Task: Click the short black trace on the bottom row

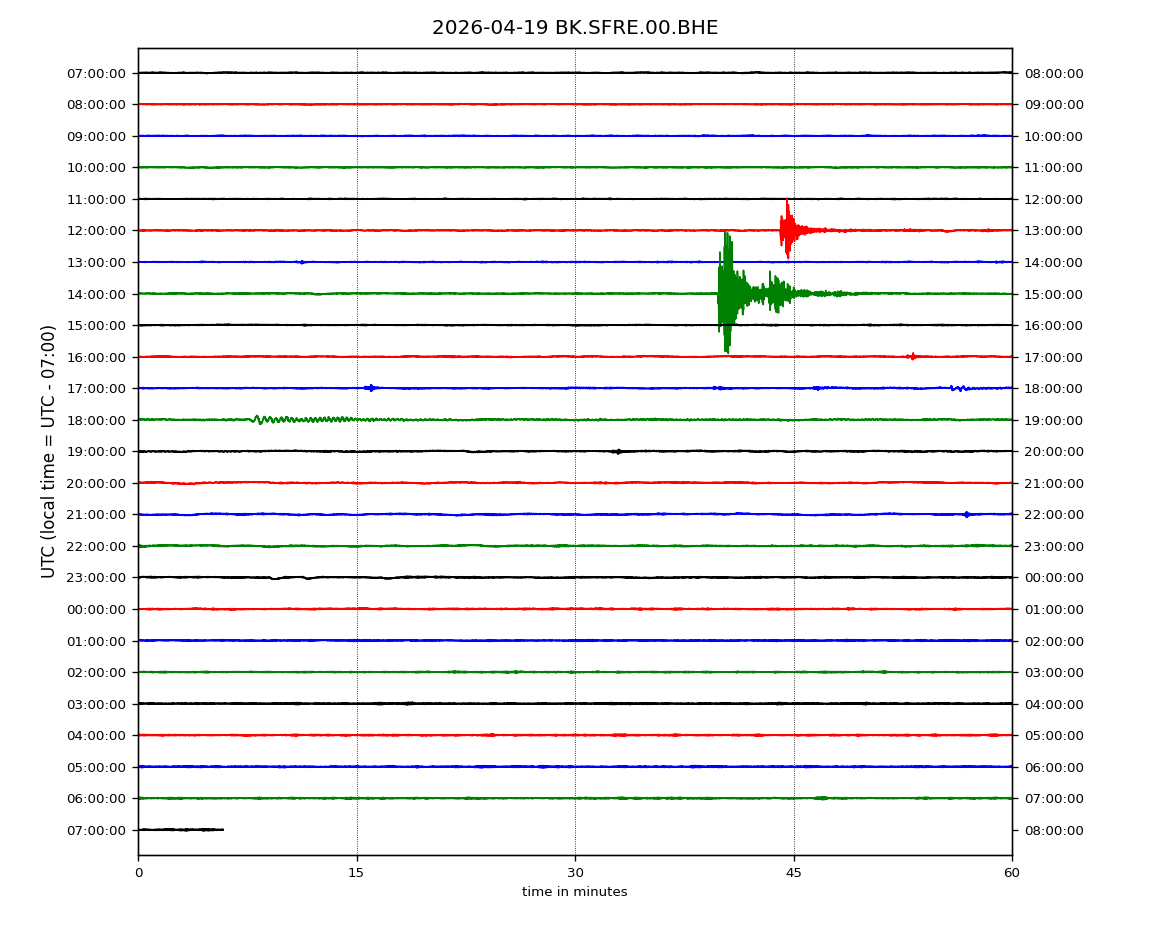Action: 180,829
